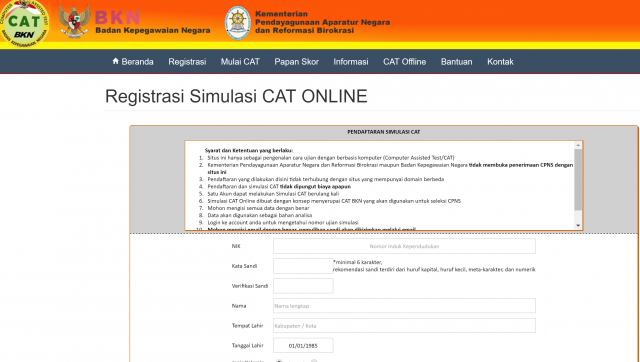640x362 pixels.
Task: Click term 1 'Situs ini hanya sebagai pengenalan'
Action: (331, 158)
